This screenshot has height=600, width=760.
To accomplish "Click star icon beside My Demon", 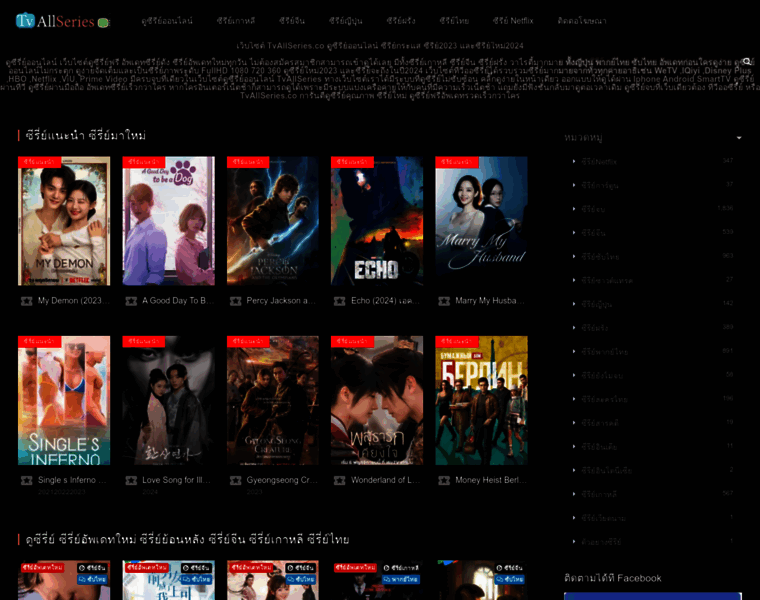I will [x=27, y=301].
